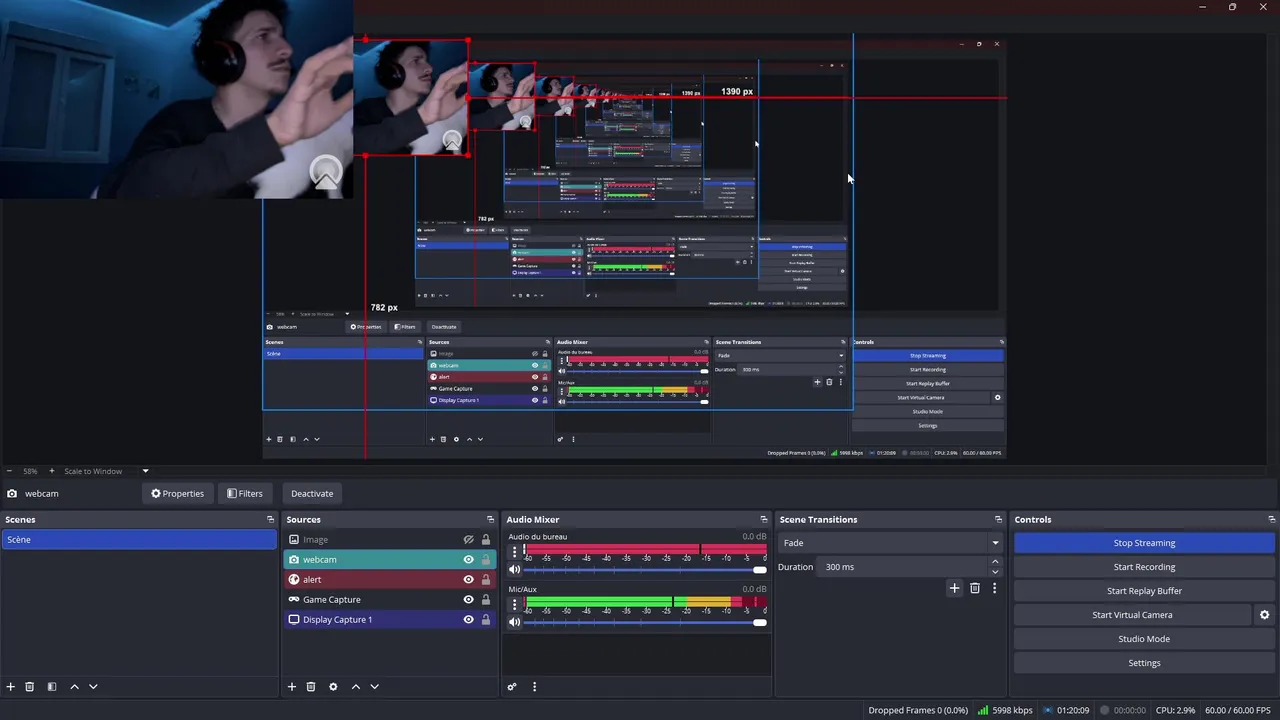1280x720 pixels.
Task: Adjust Audio du bureau volume slider
Action: point(645,570)
